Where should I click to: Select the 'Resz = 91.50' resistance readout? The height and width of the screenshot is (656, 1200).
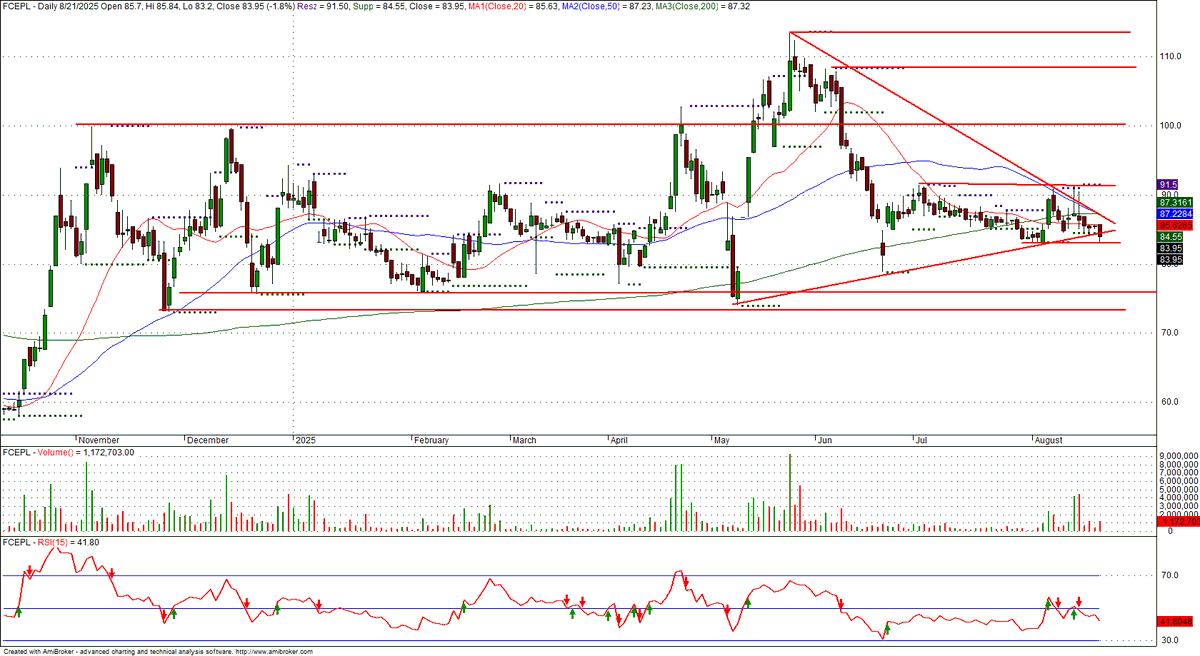point(323,5)
